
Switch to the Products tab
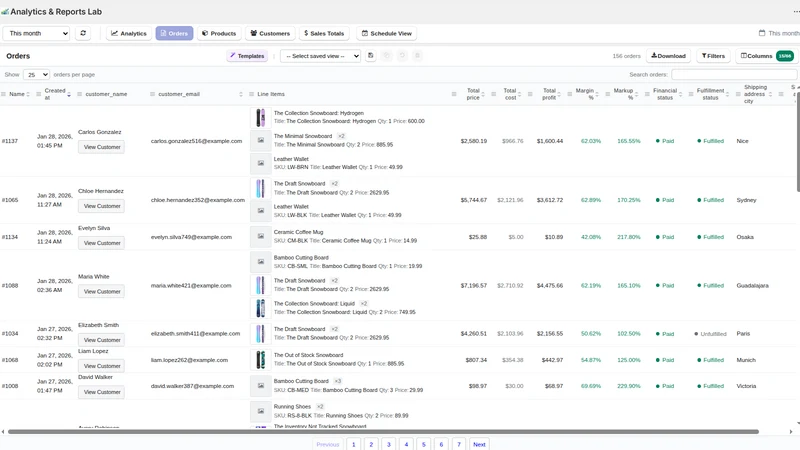point(219,33)
